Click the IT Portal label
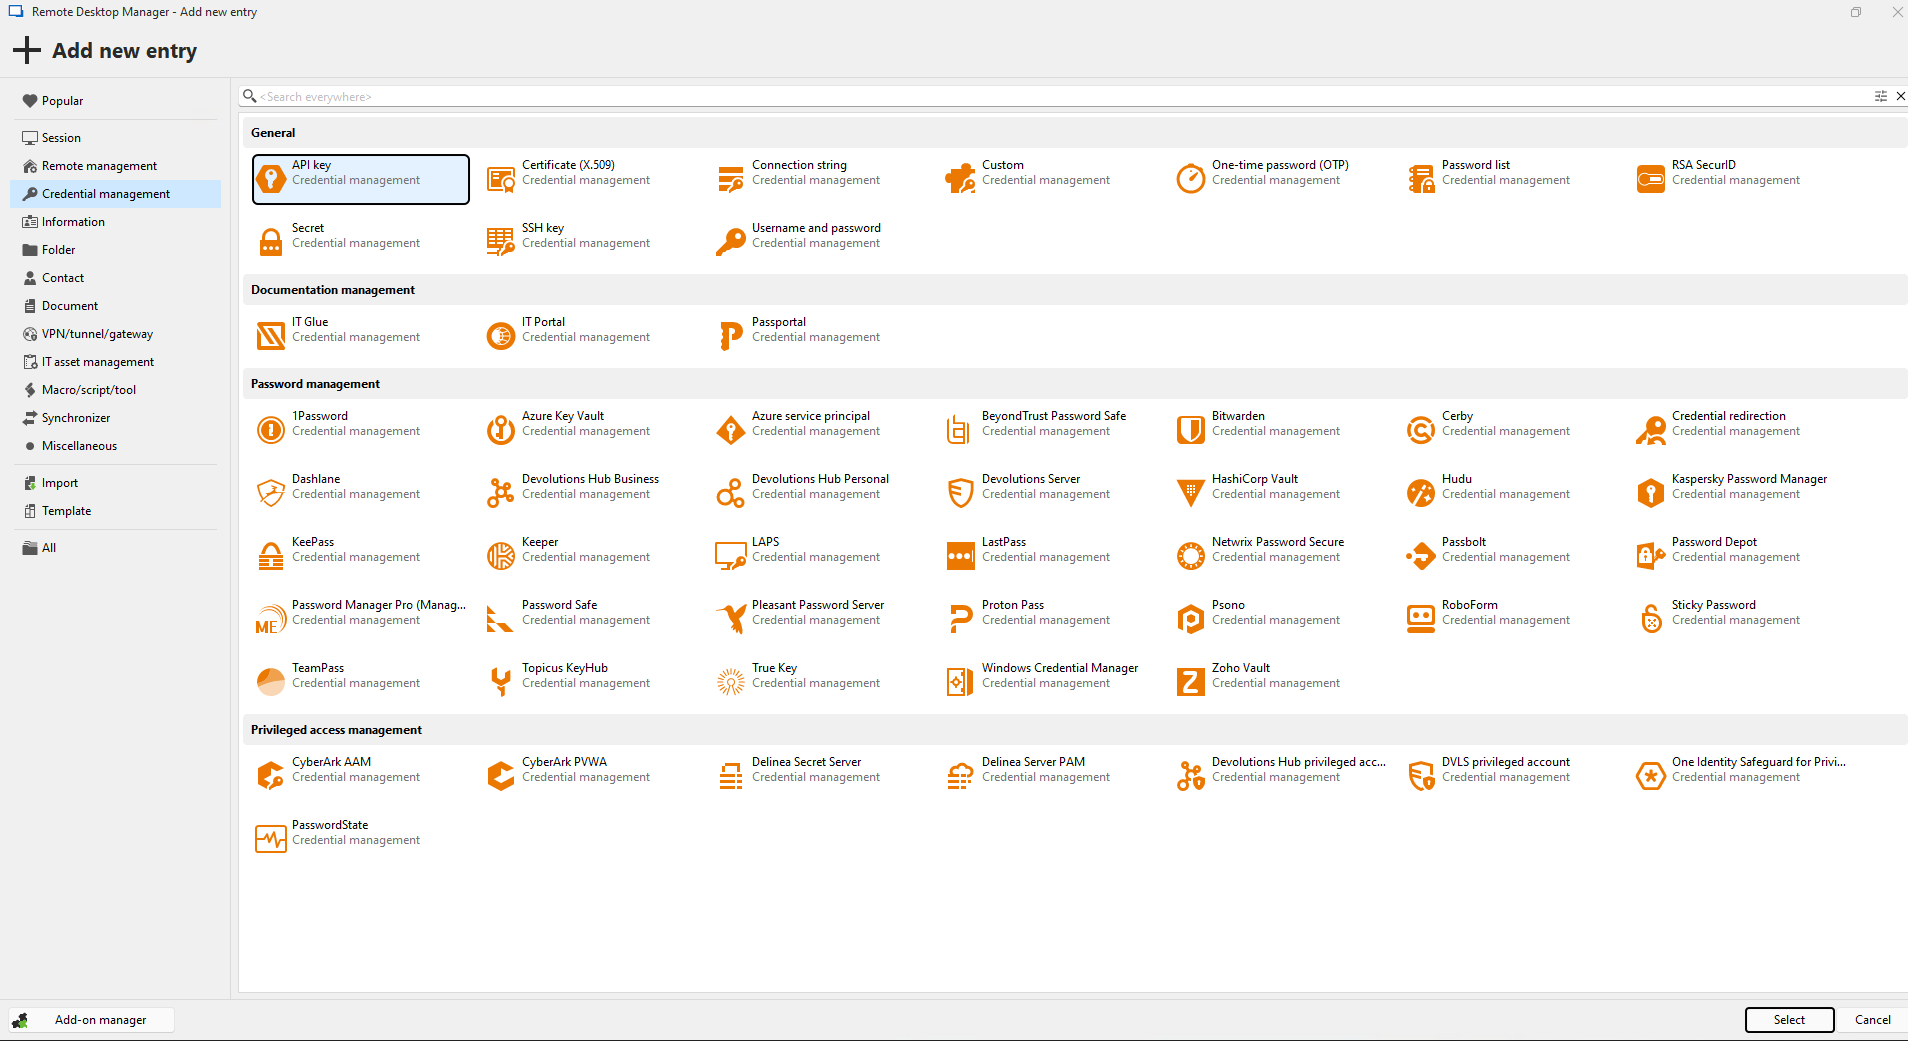Image resolution: width=1908 pixels, height=1041 pixels. point(543,322)
